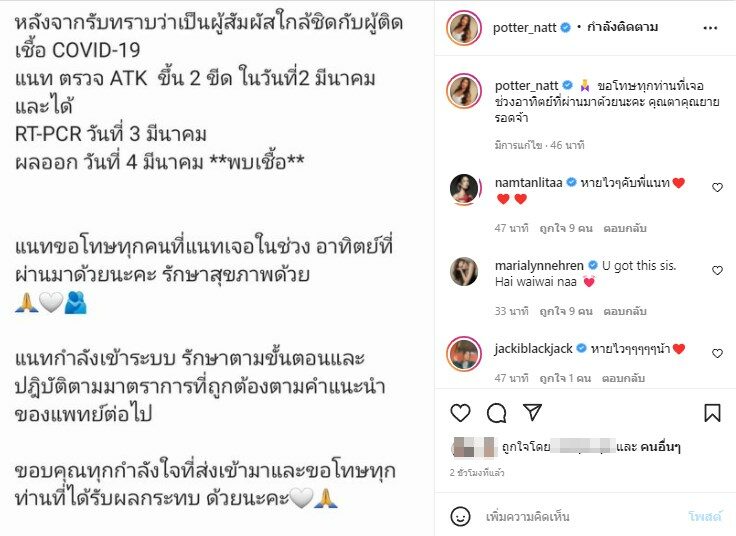Like namtanlitaa's comment heart
Viewport: 736px width, 536px height.
717,187
